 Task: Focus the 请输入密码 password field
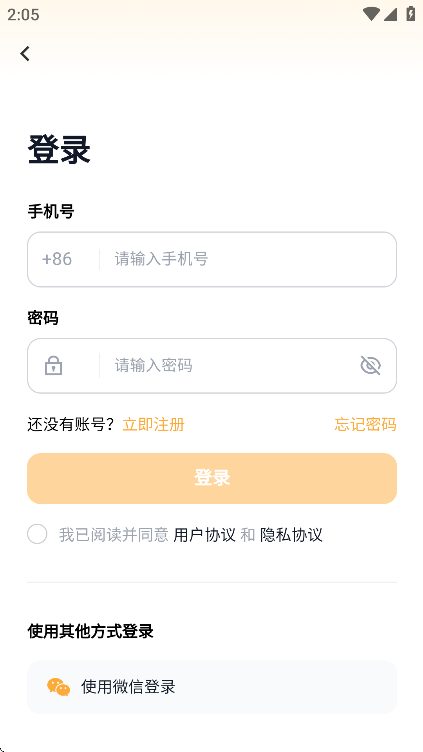coord(230,365)
